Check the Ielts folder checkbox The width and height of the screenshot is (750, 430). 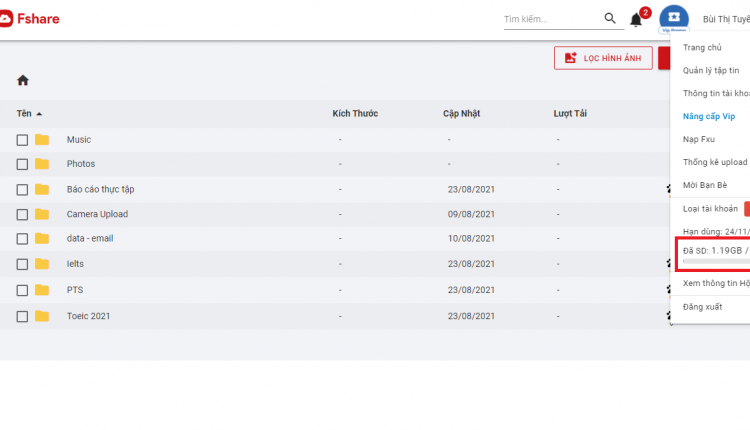tap(22, 265)
